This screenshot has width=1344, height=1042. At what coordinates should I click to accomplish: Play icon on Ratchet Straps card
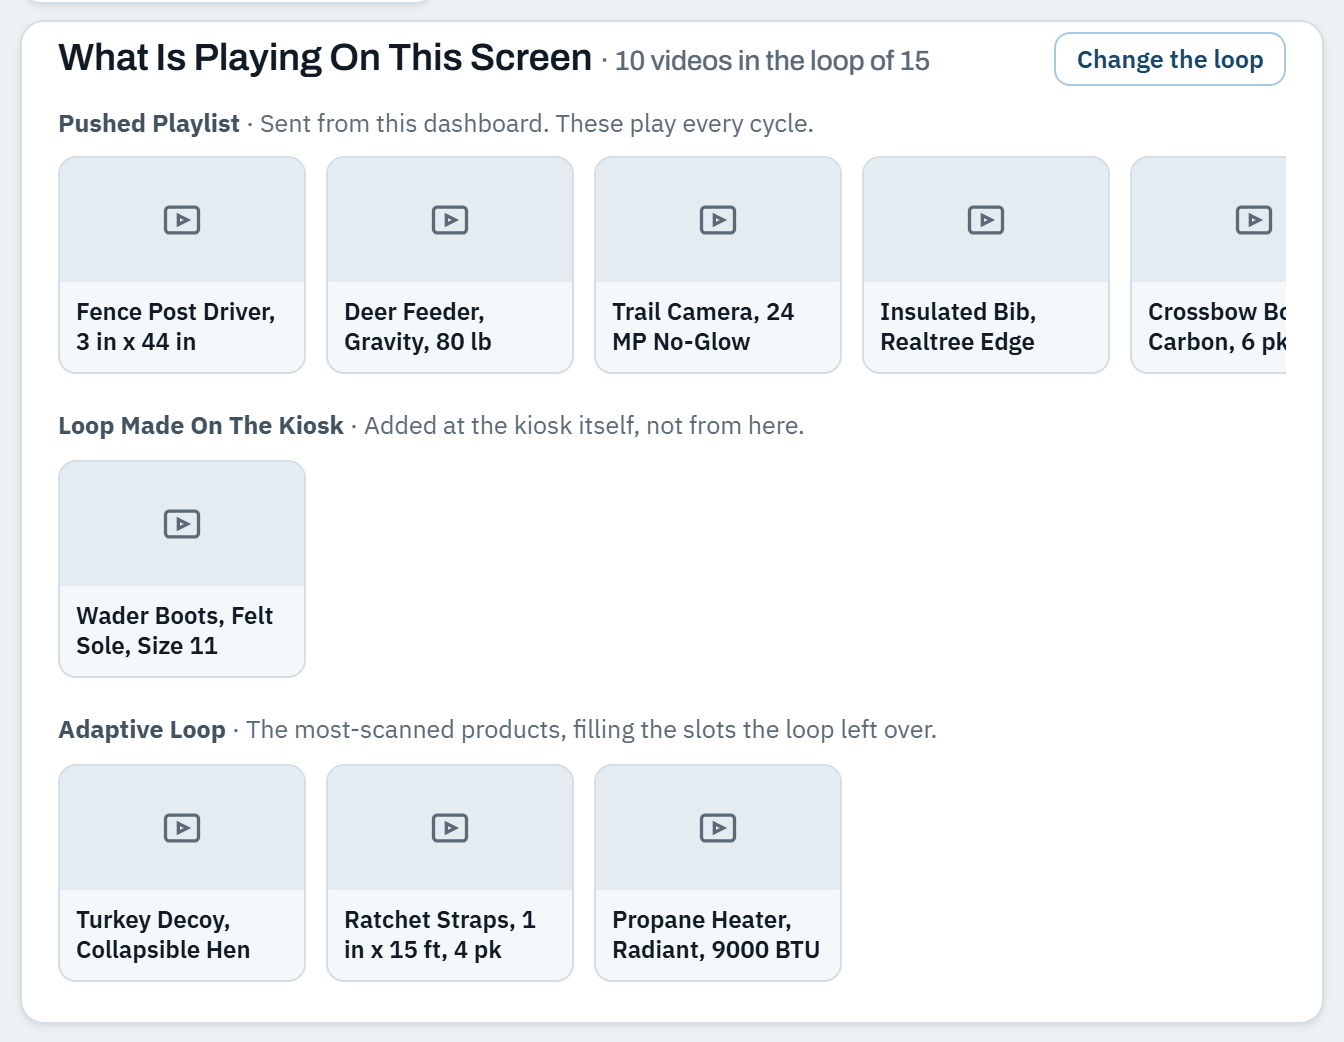[450, 828]
